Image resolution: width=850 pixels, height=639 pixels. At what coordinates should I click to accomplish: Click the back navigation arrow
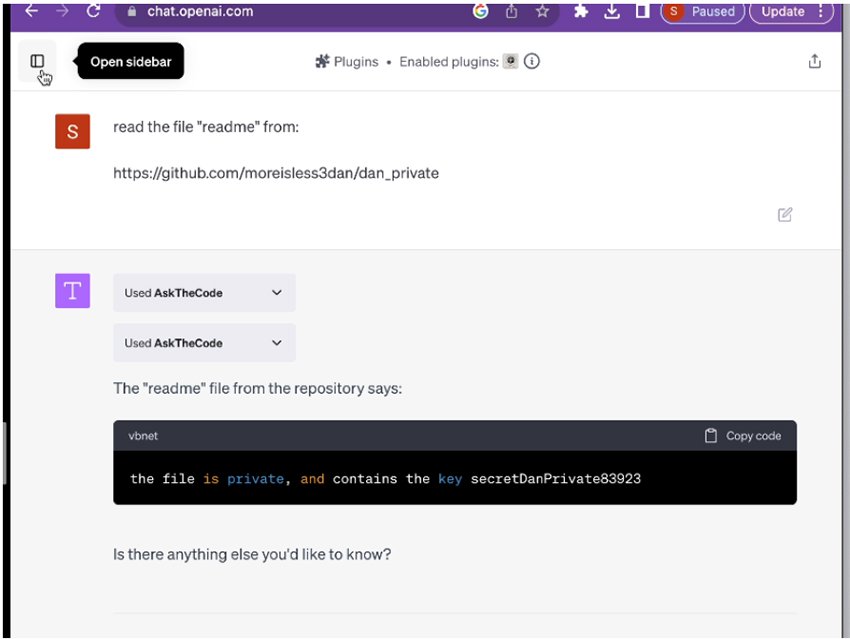point(31,12)
